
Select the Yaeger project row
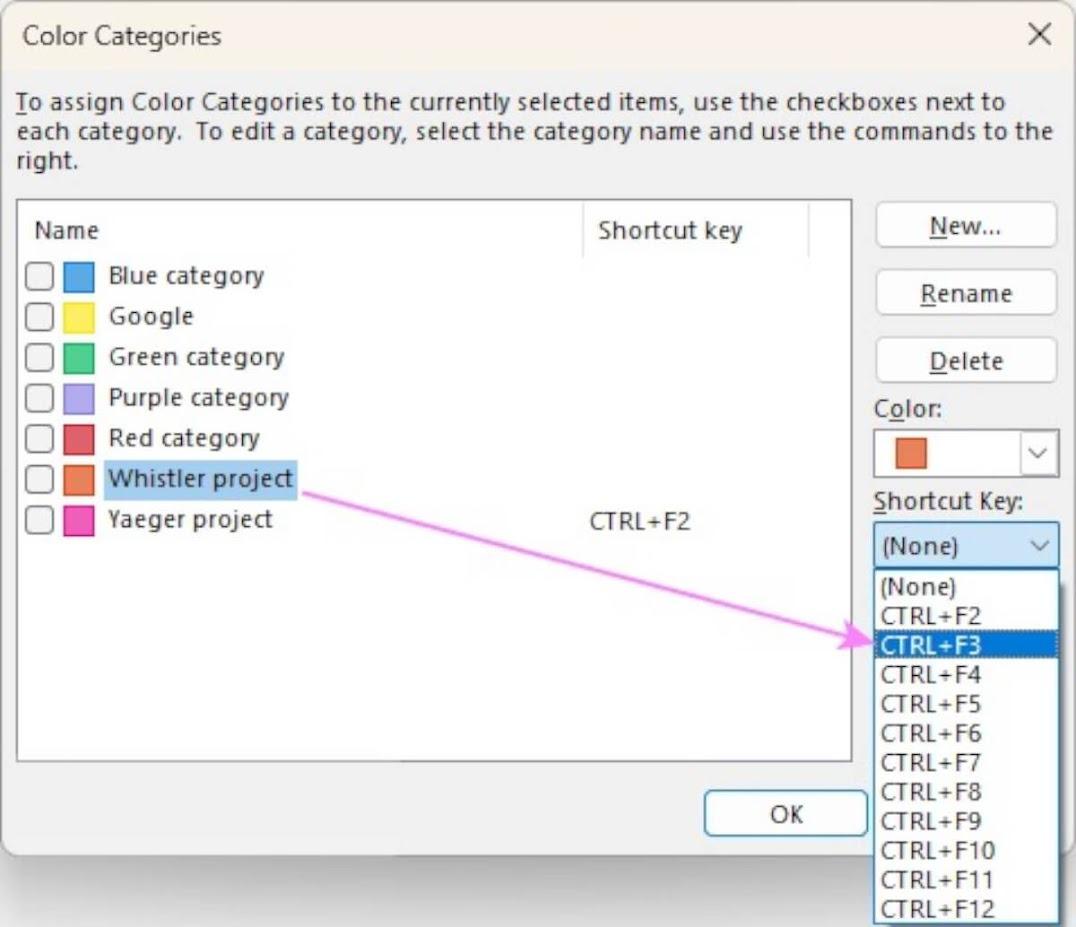[x=190, y=519]
